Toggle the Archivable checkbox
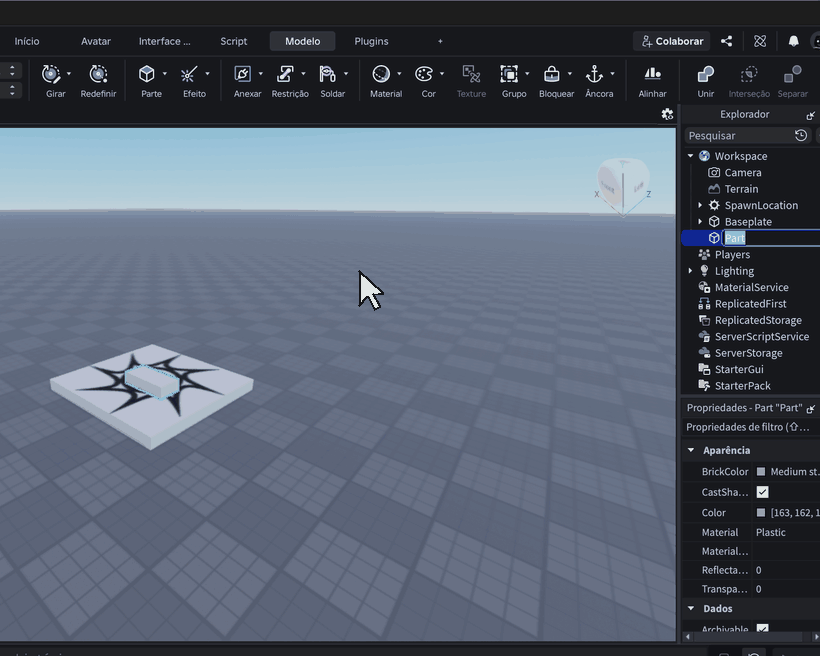Viewport: 820px width, 656px height. click(x=762, y=628)
